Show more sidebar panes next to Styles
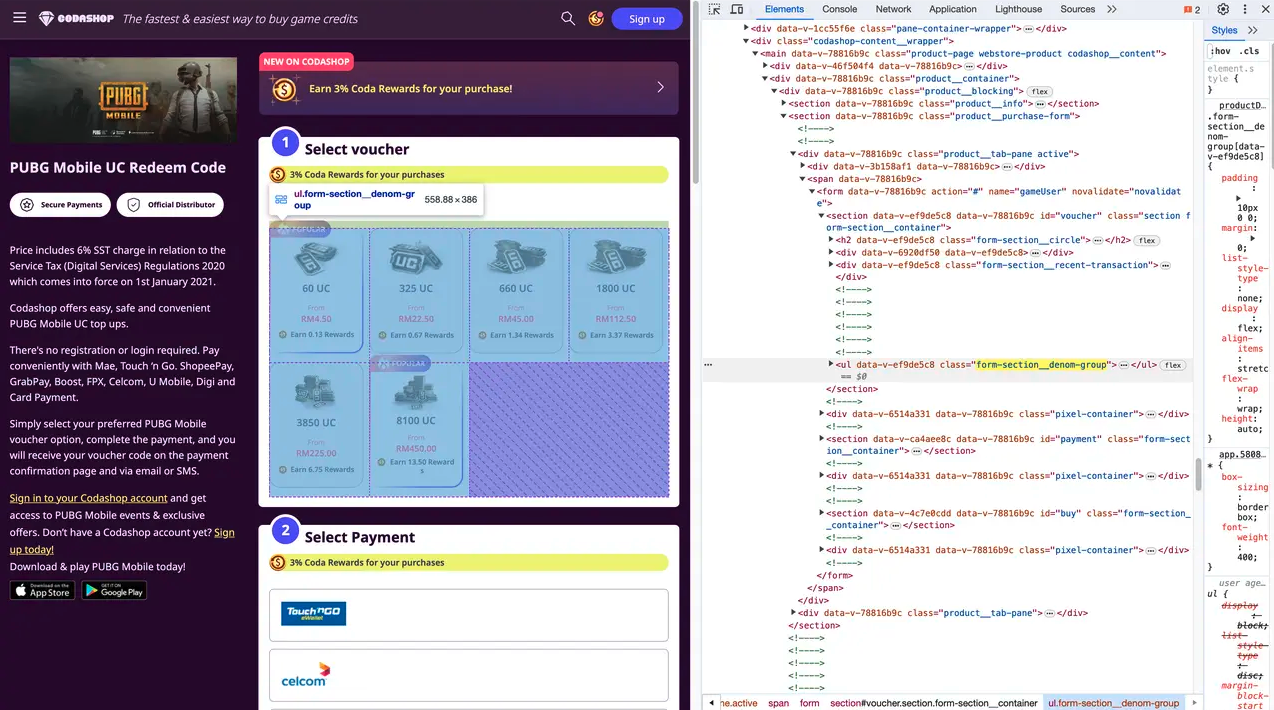The width and height of the screenshot is (1274, 710). coord(1253,31)
